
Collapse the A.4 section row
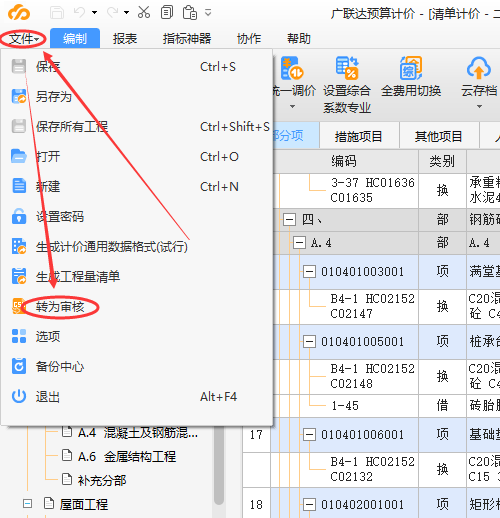(x=299, y=243)
